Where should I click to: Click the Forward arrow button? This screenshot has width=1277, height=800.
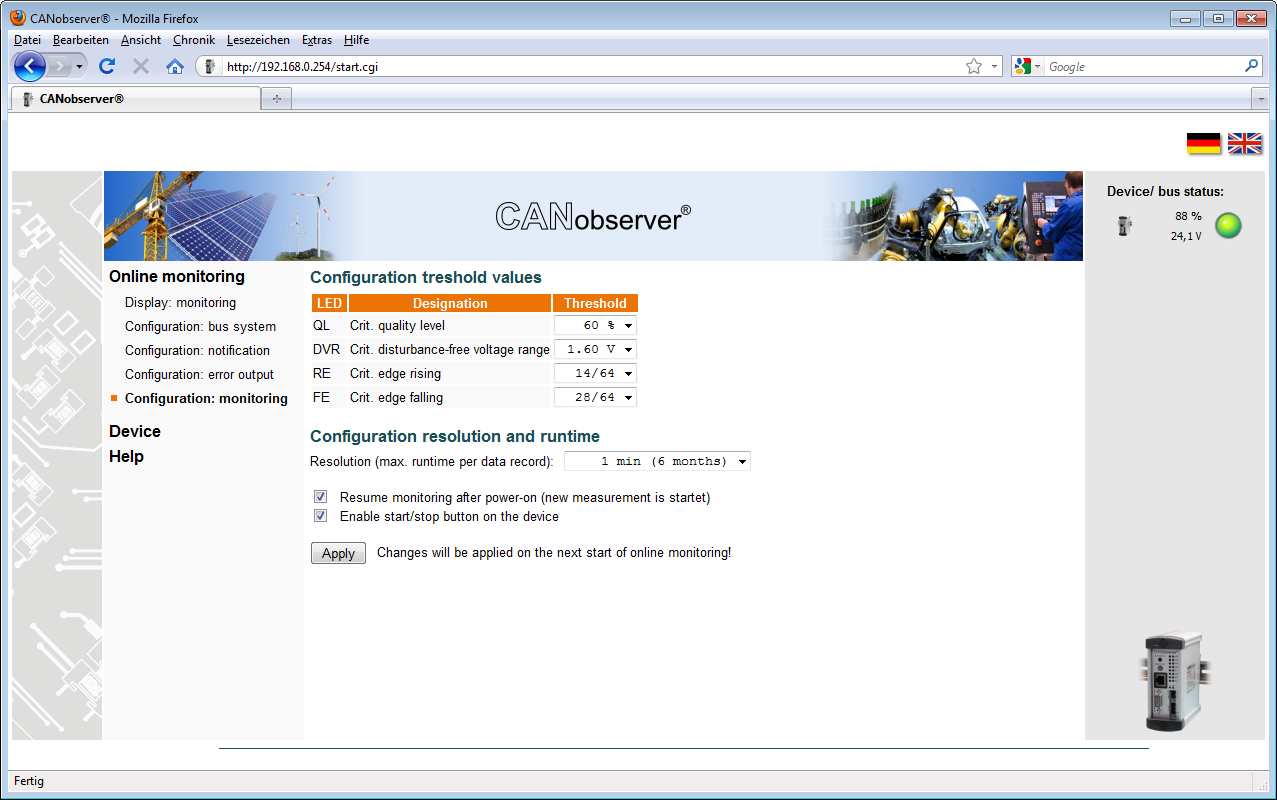point(59,67)
